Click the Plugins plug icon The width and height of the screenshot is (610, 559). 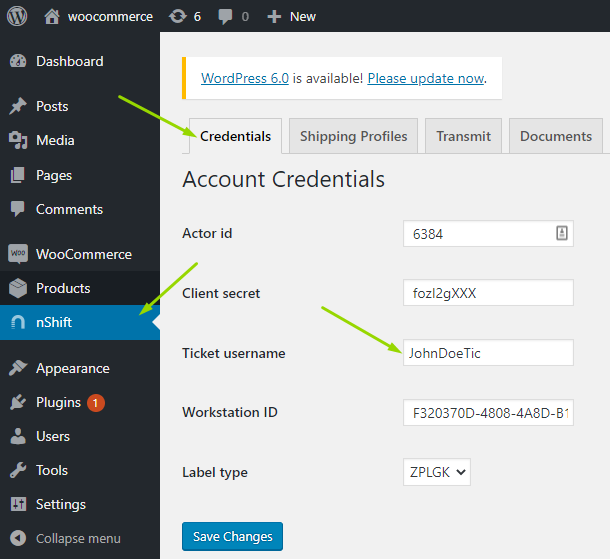pyautogui.click(x=18, y=402)
